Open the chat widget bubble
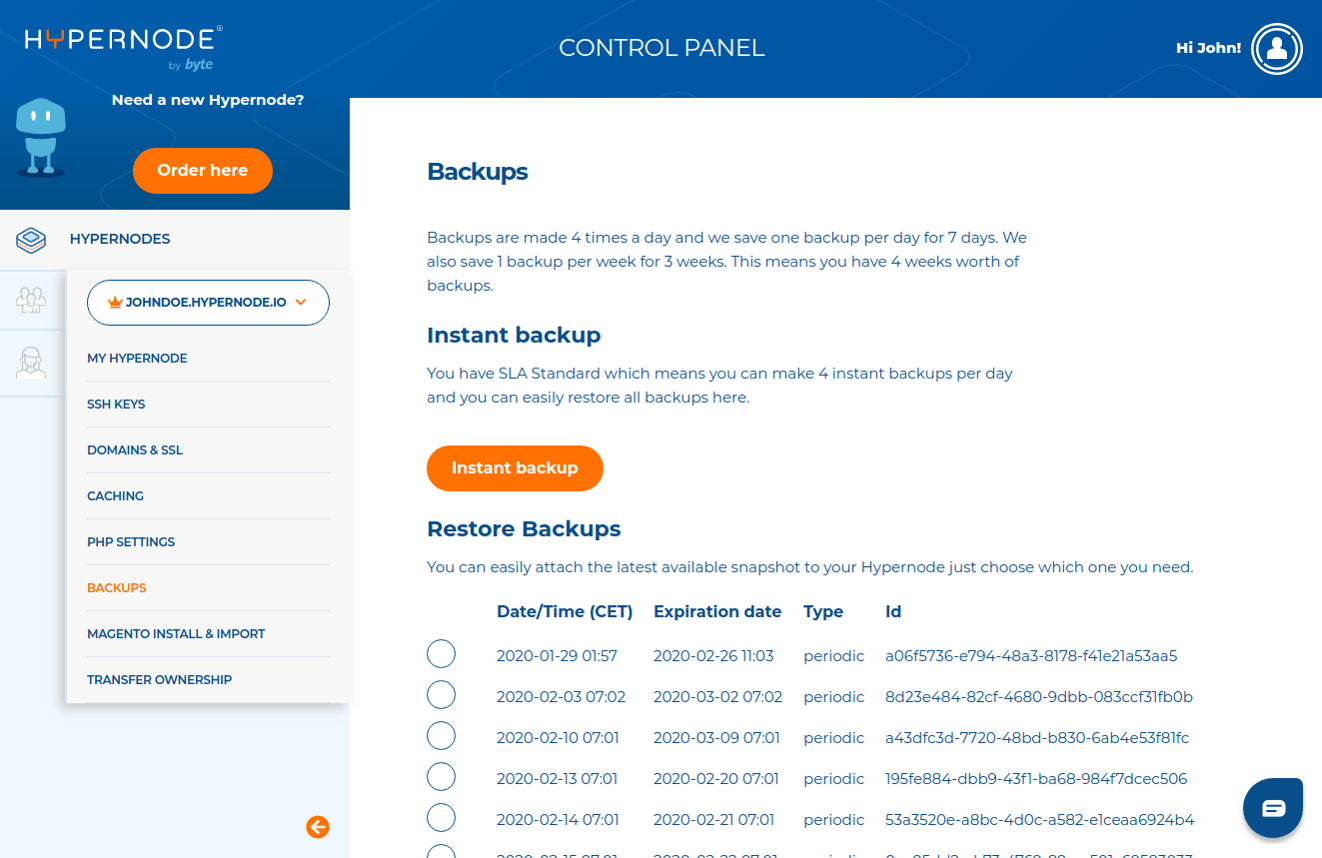 1273,807
